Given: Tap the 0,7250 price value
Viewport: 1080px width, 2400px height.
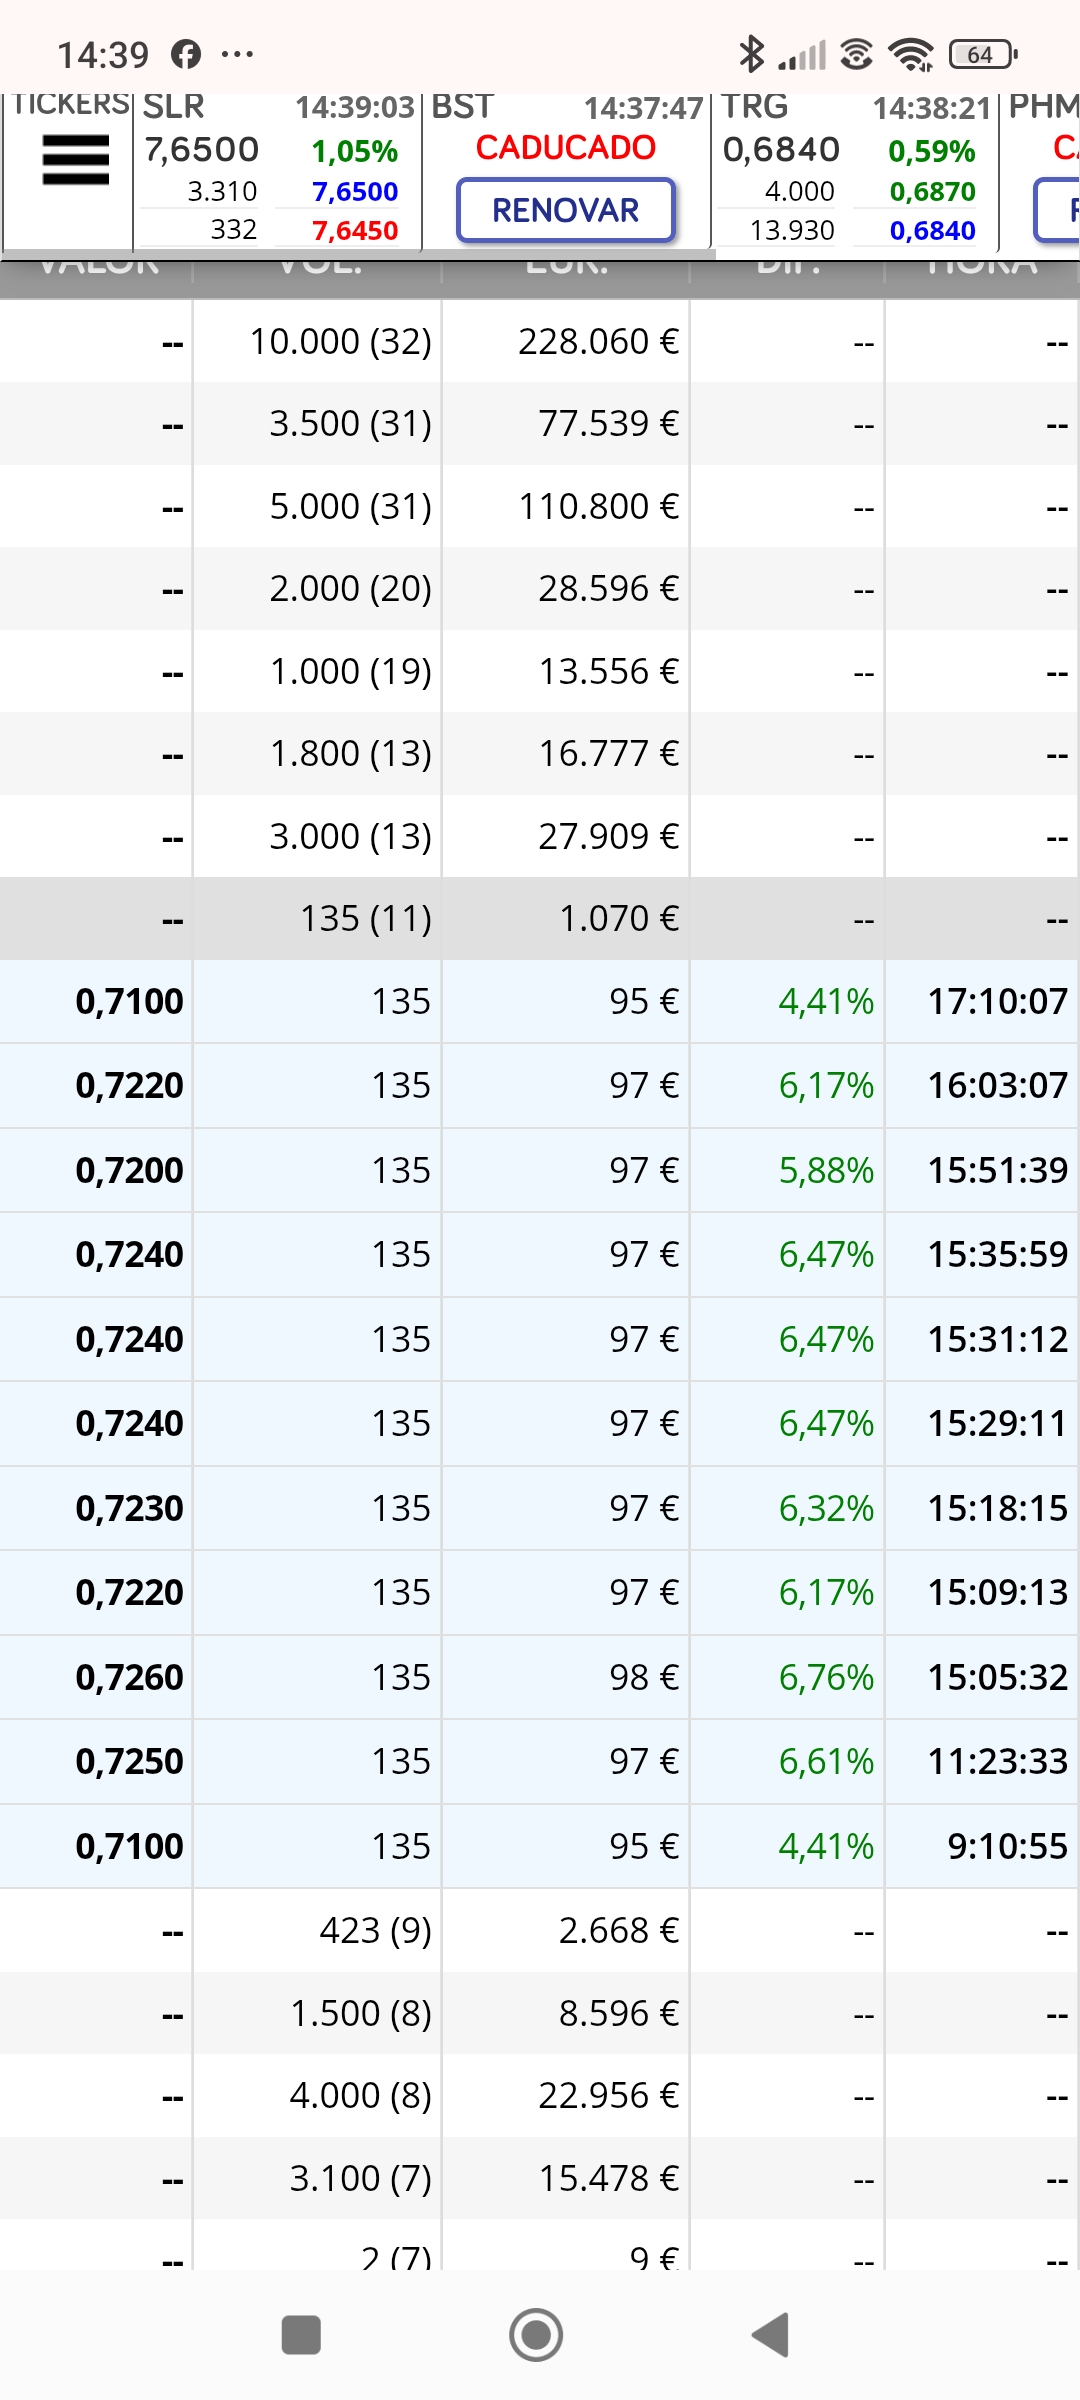Looking at the screenshot, I should coord(130,1762).
